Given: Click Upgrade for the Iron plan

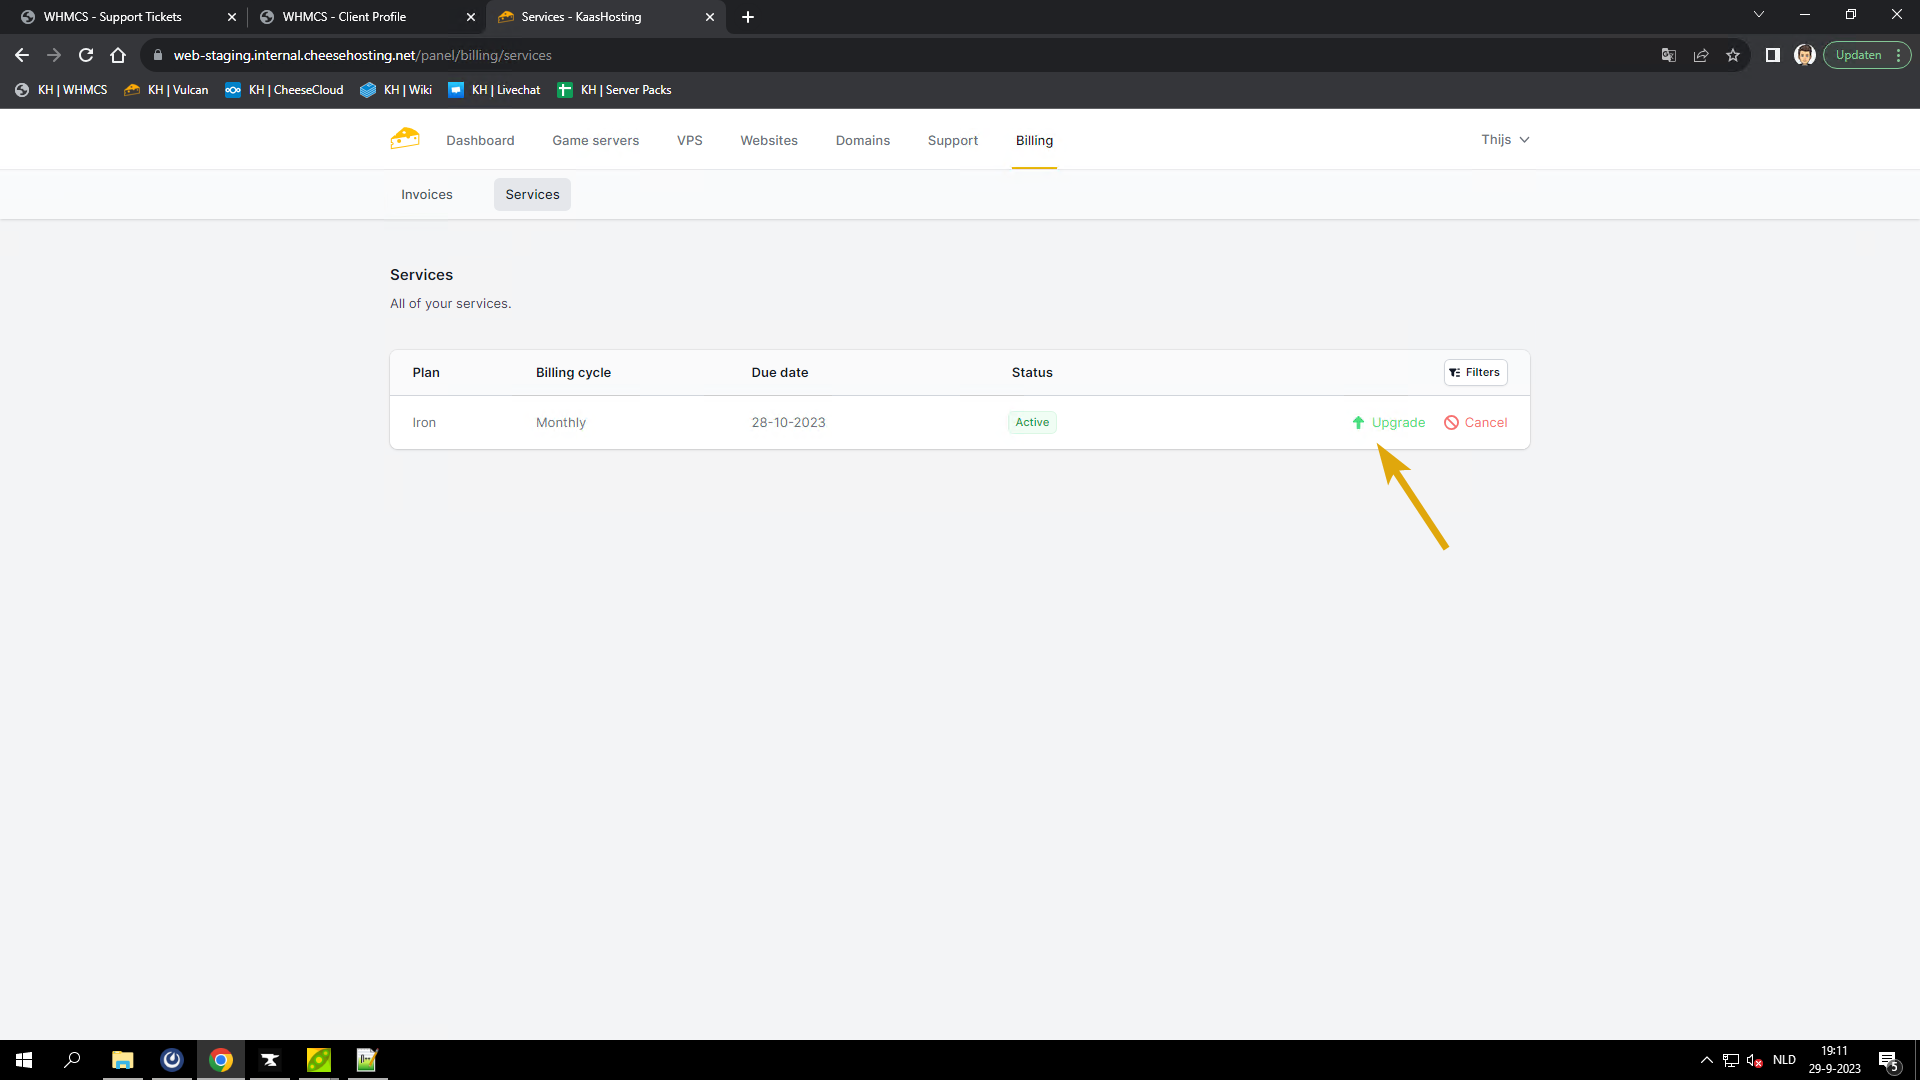Looking at the screenshot, I should pos(1388,423).
